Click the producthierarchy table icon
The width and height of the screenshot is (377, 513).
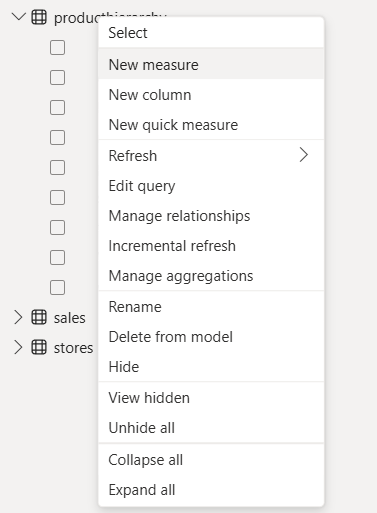point(39,17)
